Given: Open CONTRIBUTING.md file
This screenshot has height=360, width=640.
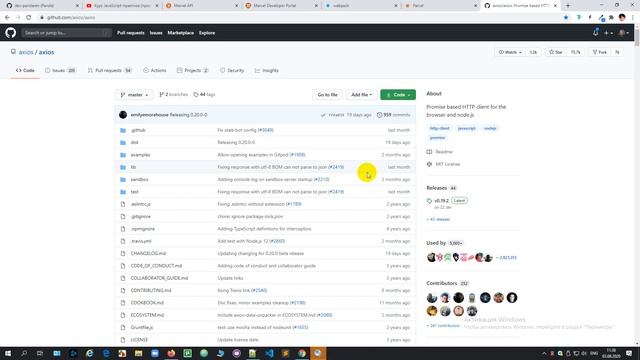Looking at the screenshot, I should click(x=151, y=291).
